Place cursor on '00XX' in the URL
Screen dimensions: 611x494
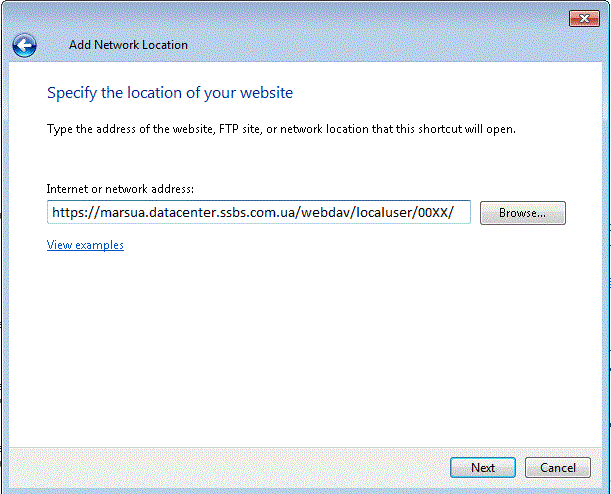point(443,213)
